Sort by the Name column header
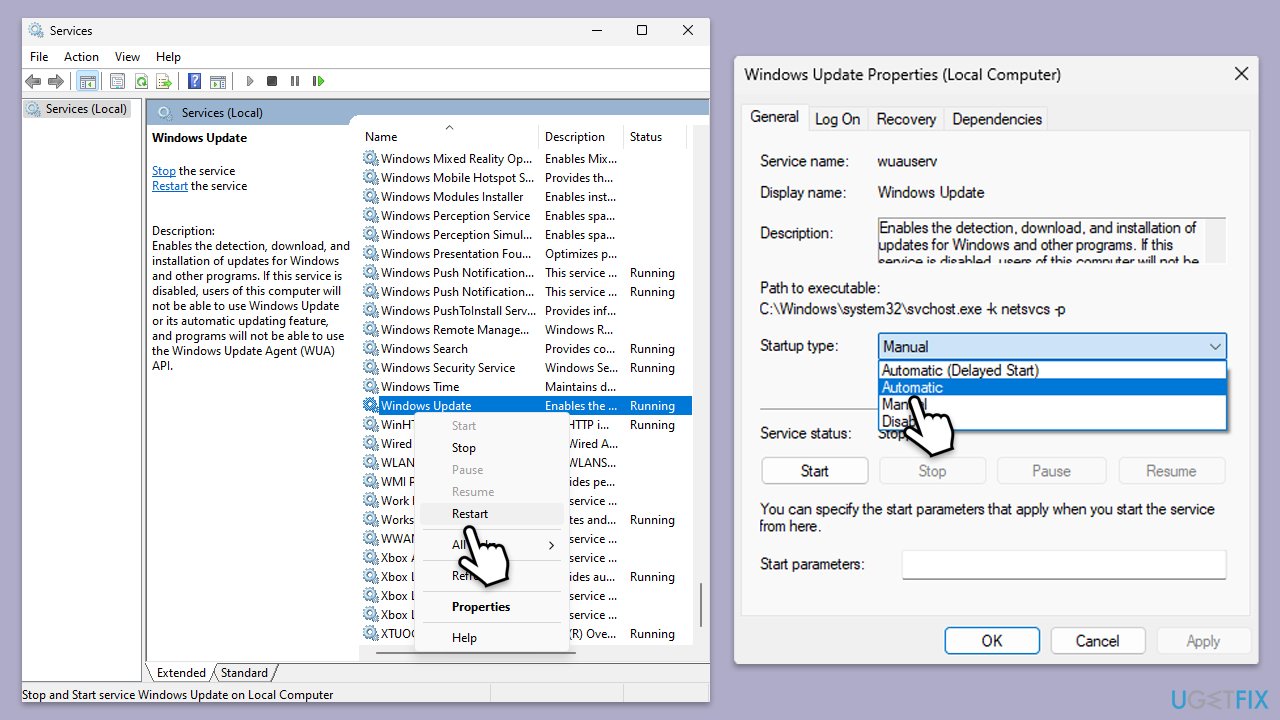1280x720 pixels. pyautogui.click(x=449, y=137)
